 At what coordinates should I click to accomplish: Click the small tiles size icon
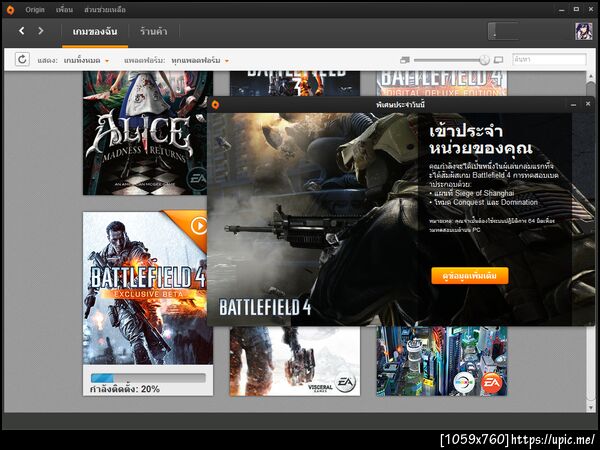click(x=404, y=60)
